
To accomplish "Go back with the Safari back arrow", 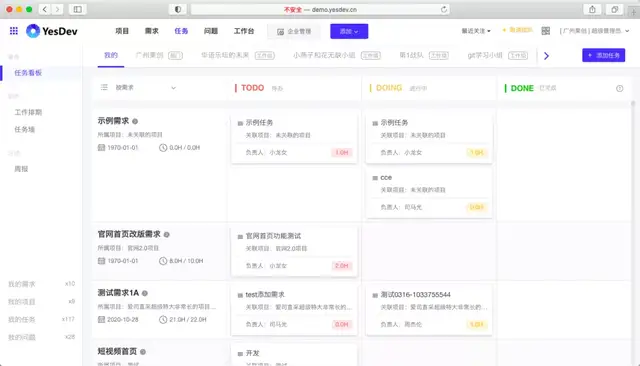I will 44,9.
